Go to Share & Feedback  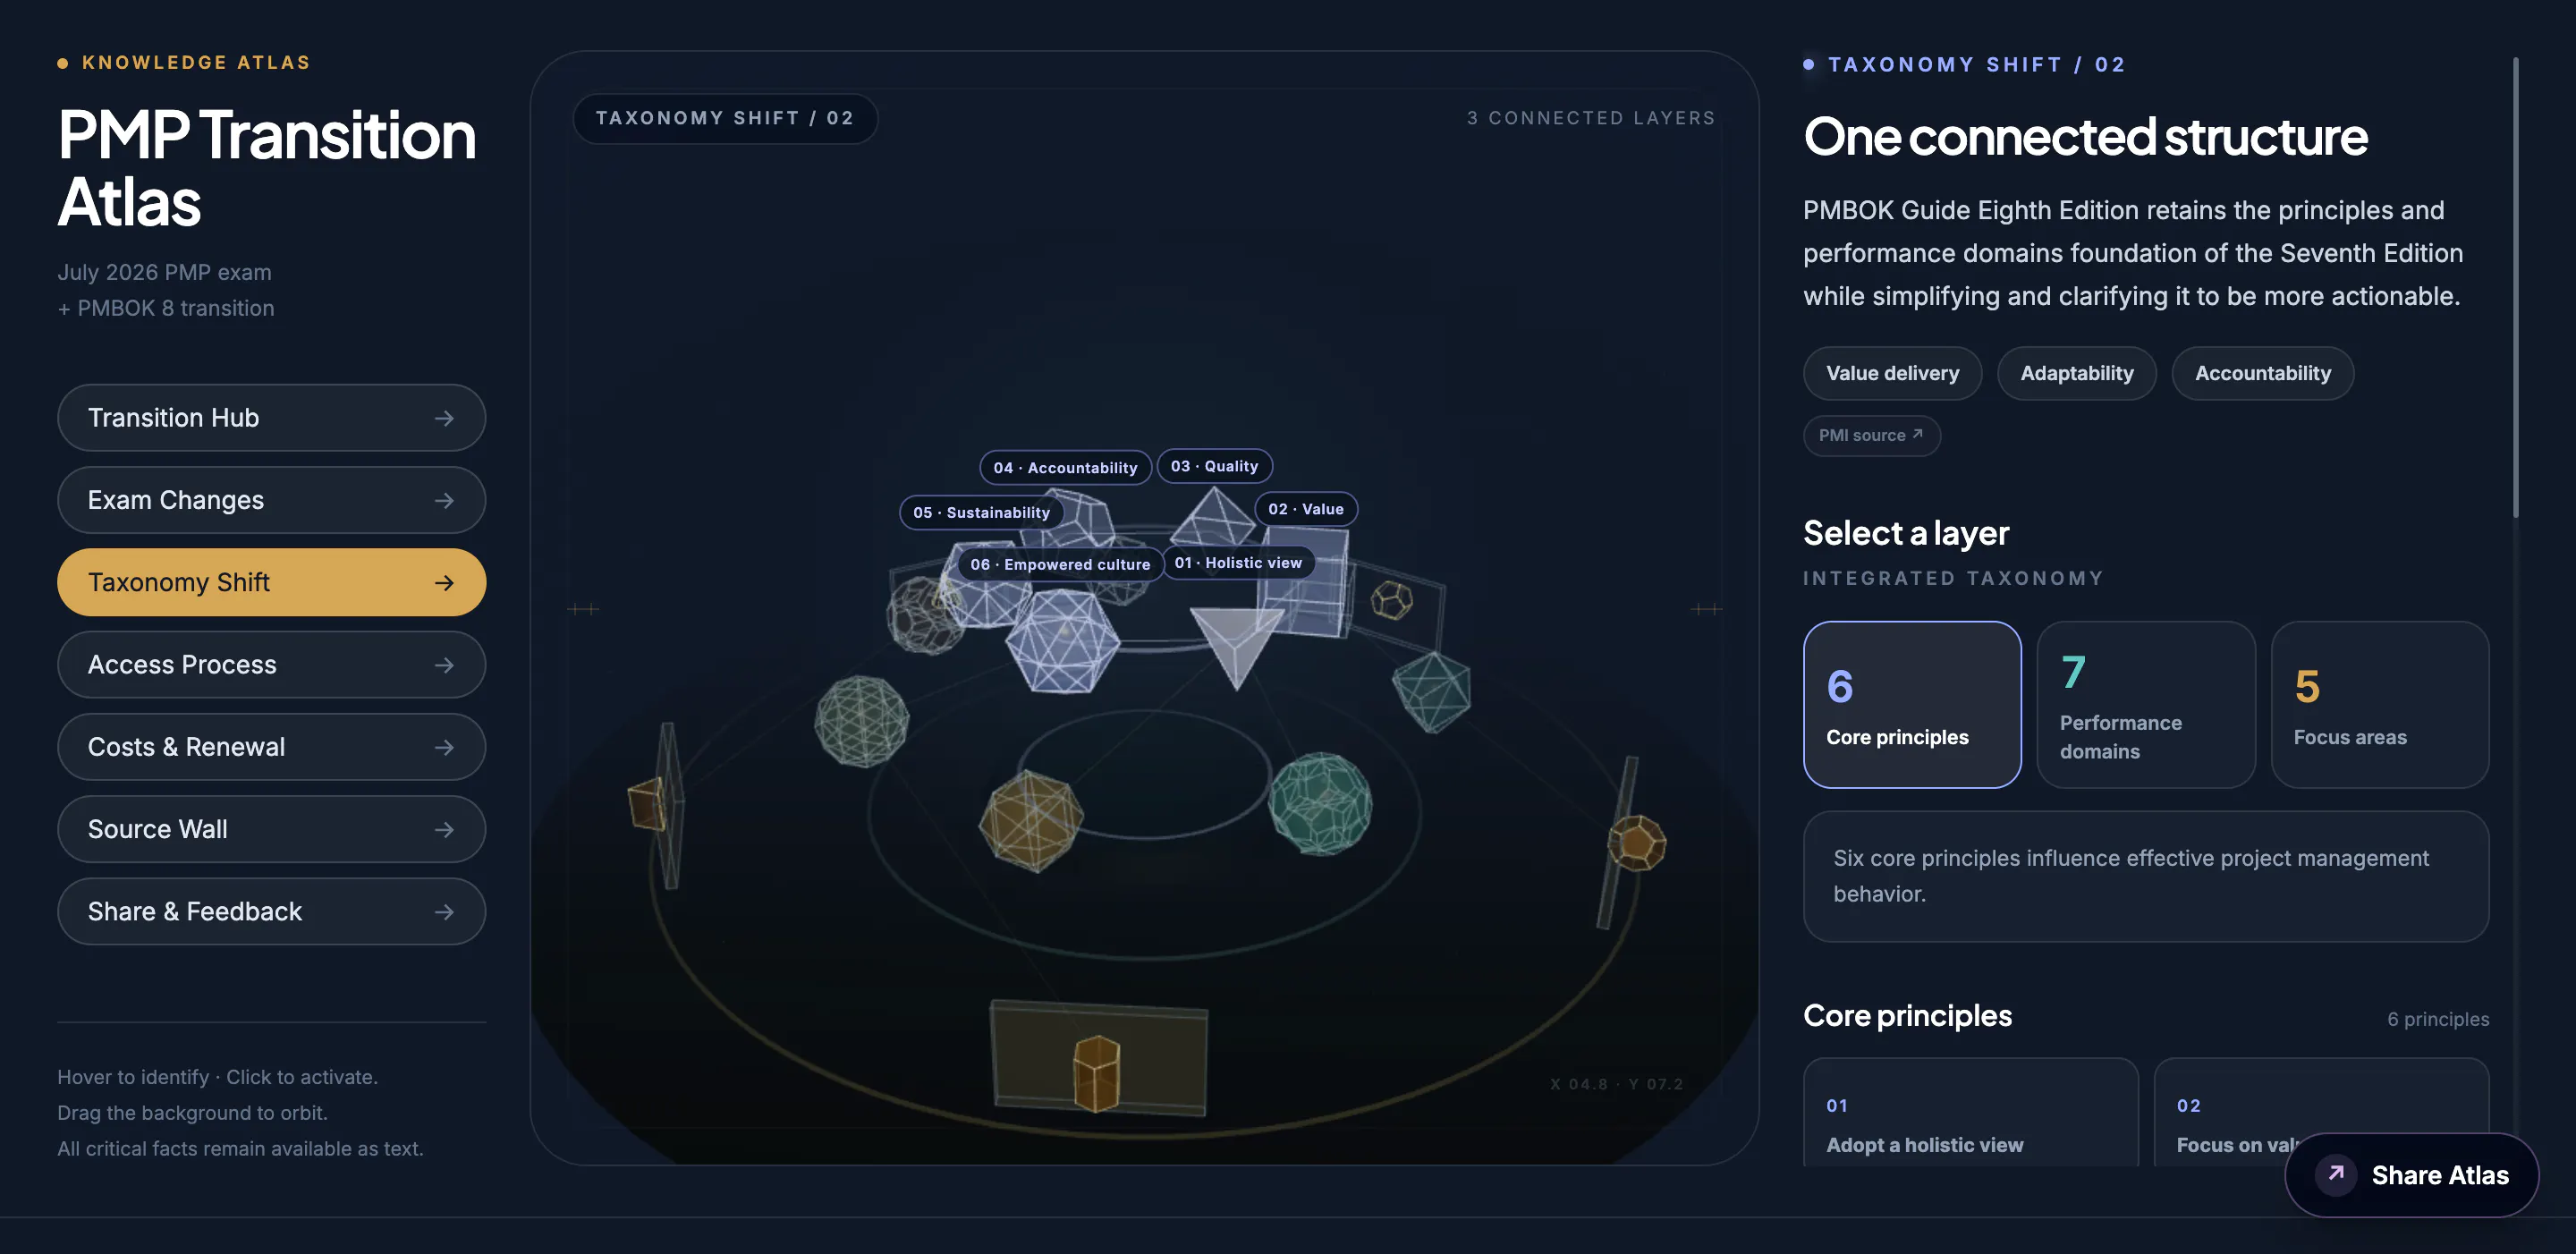[x=271, y=911]
